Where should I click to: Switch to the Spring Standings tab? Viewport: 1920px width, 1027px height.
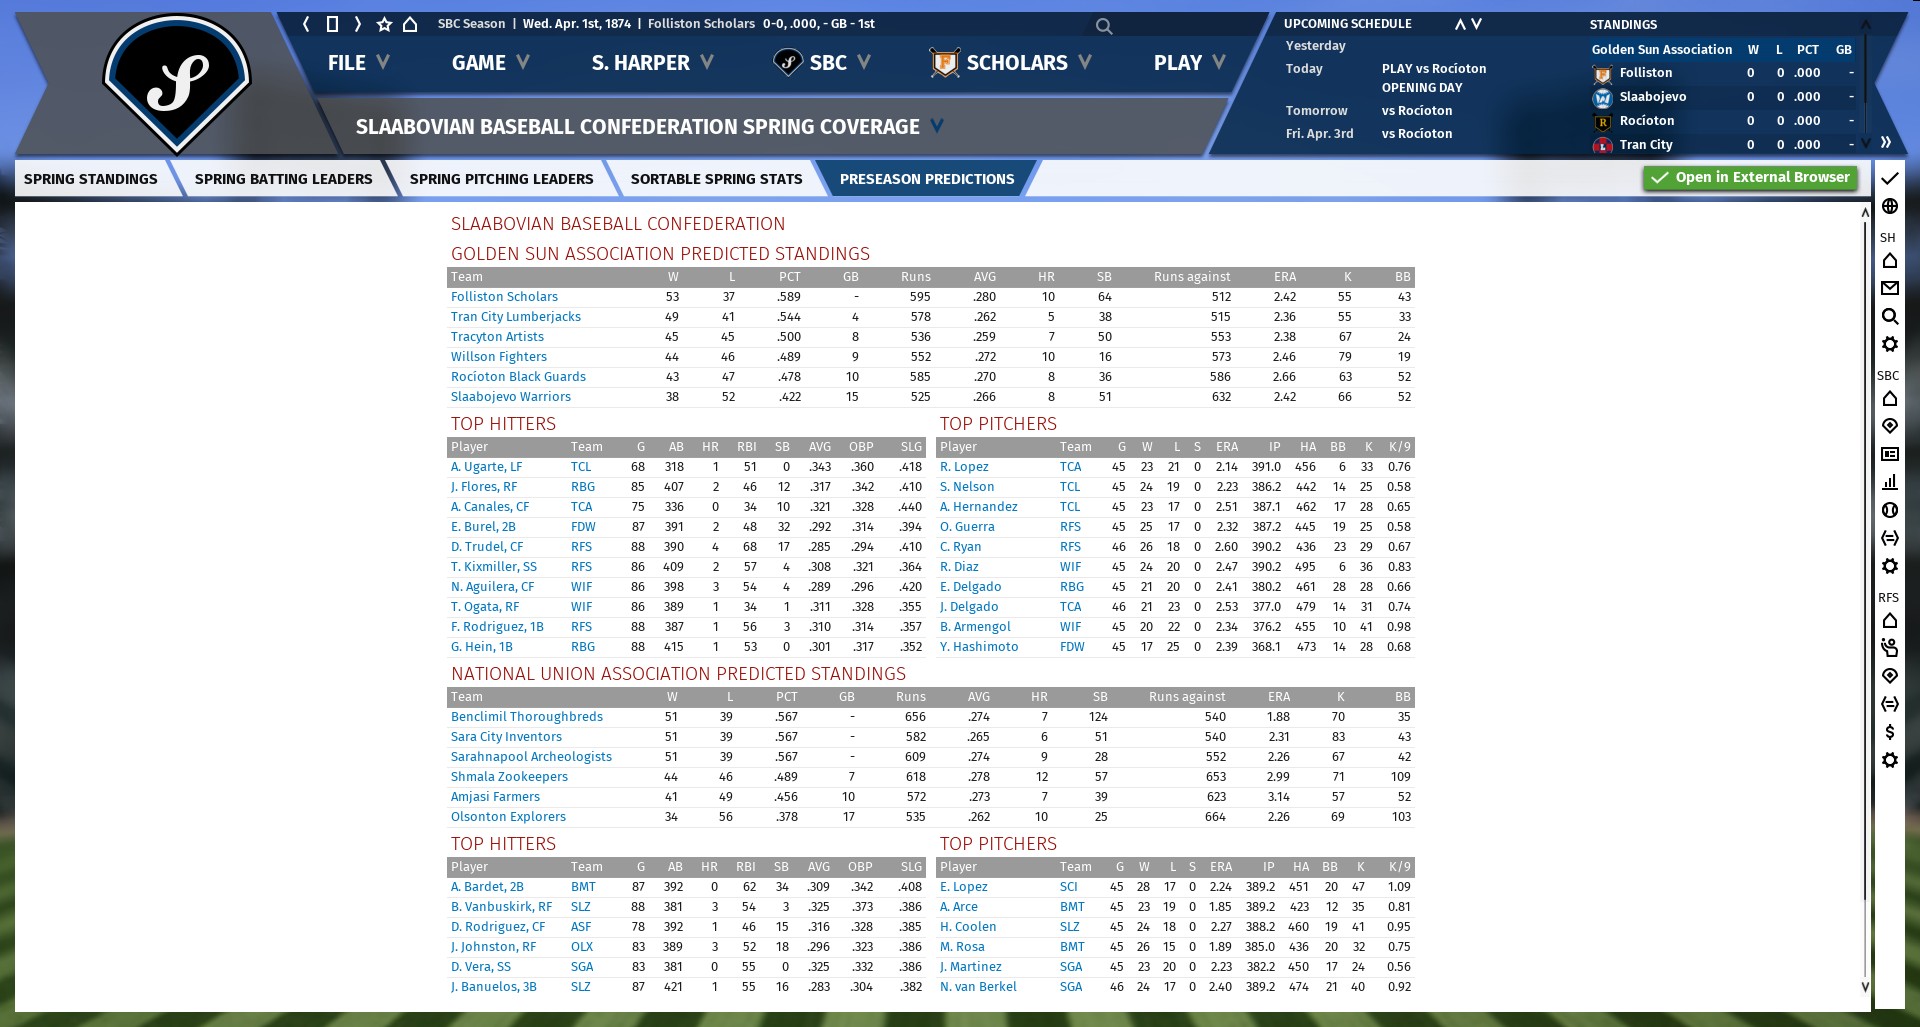pyautogui.click(x=91, y=179)
